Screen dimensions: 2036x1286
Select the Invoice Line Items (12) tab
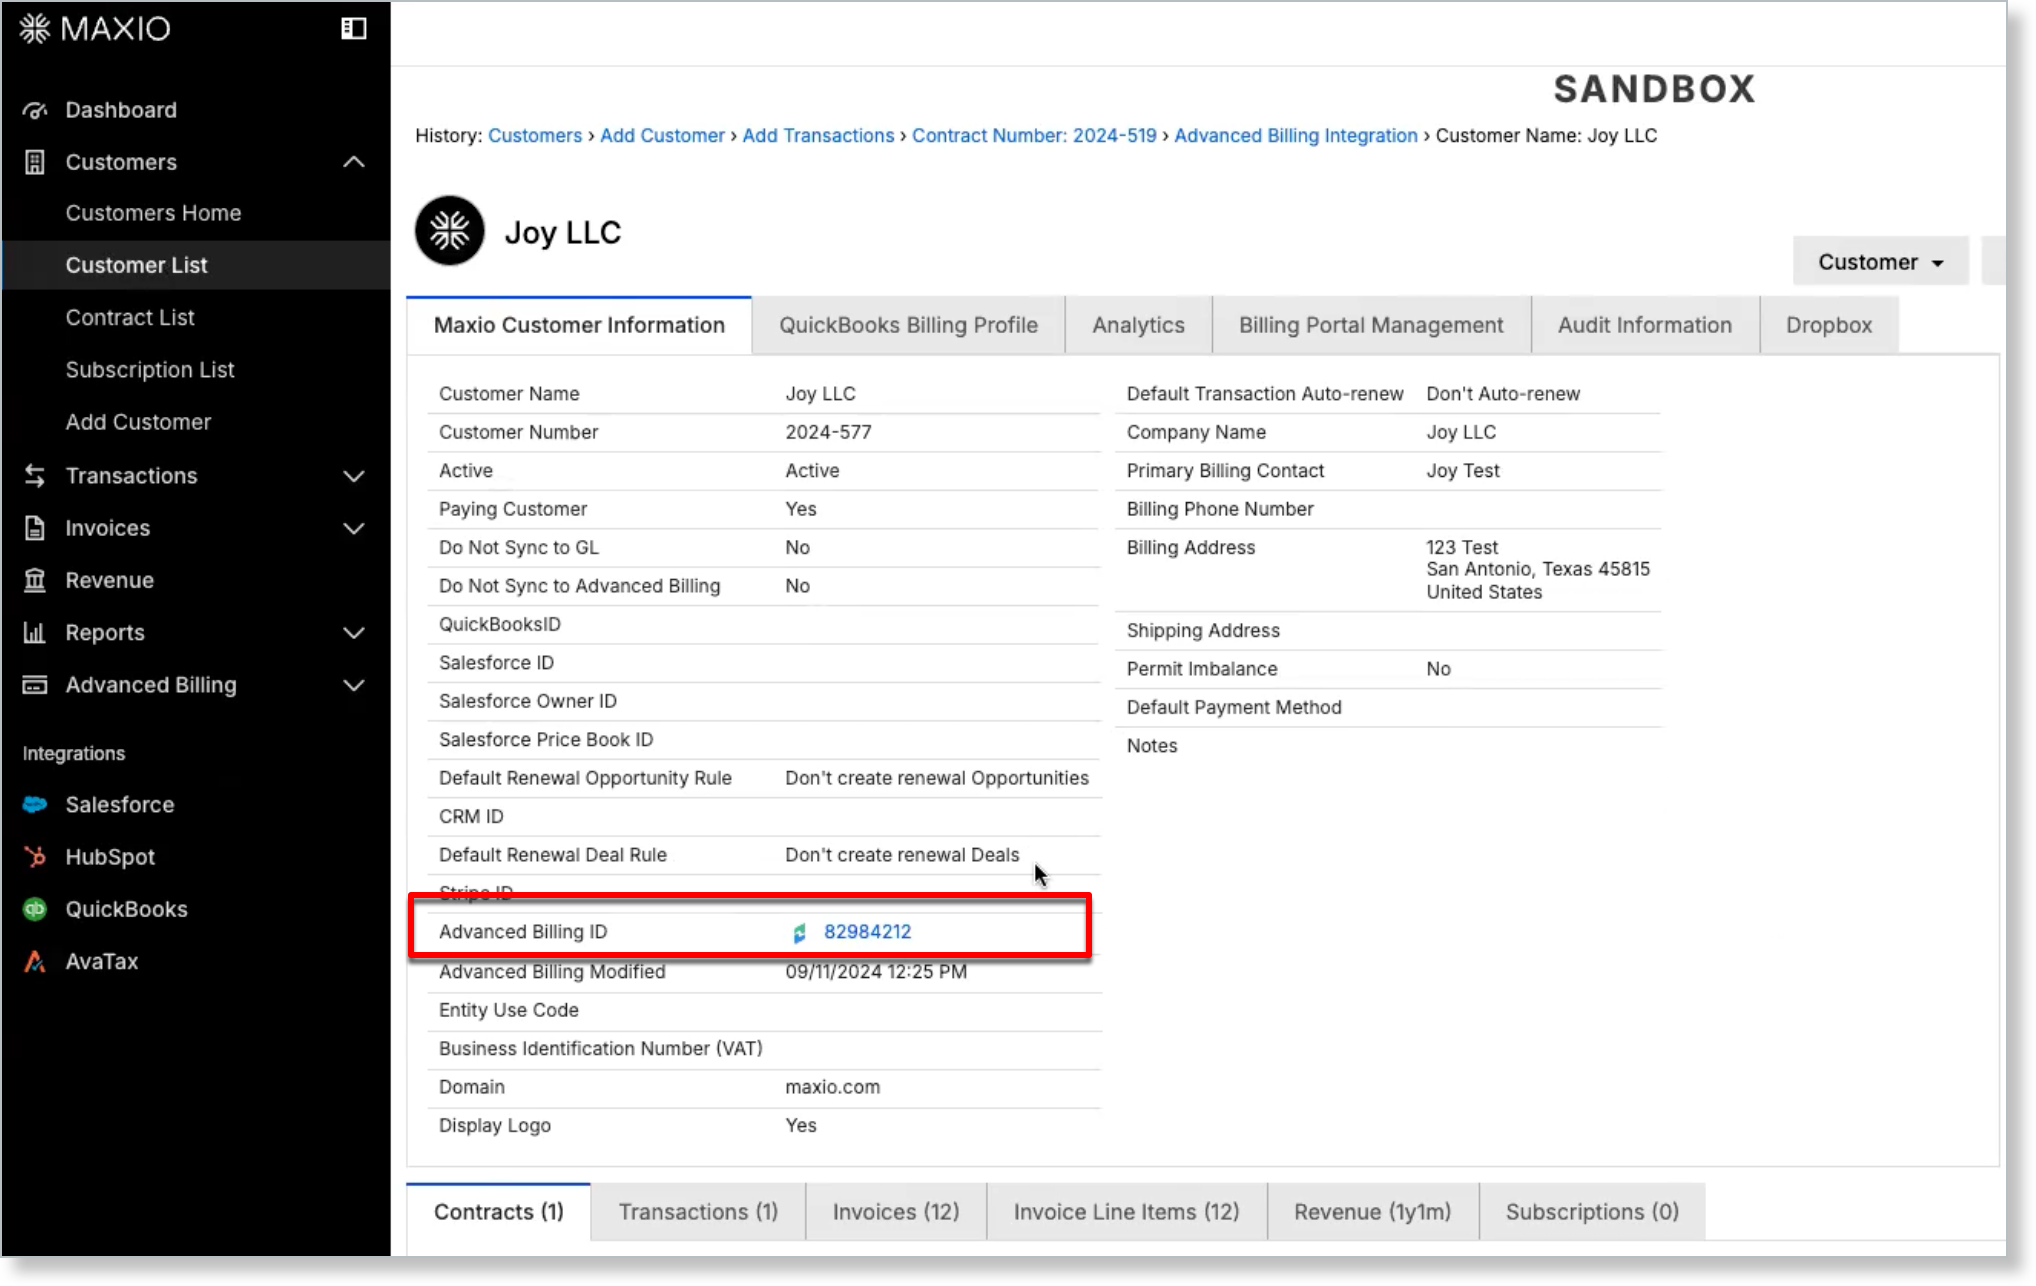[x=1127, y=1212]
